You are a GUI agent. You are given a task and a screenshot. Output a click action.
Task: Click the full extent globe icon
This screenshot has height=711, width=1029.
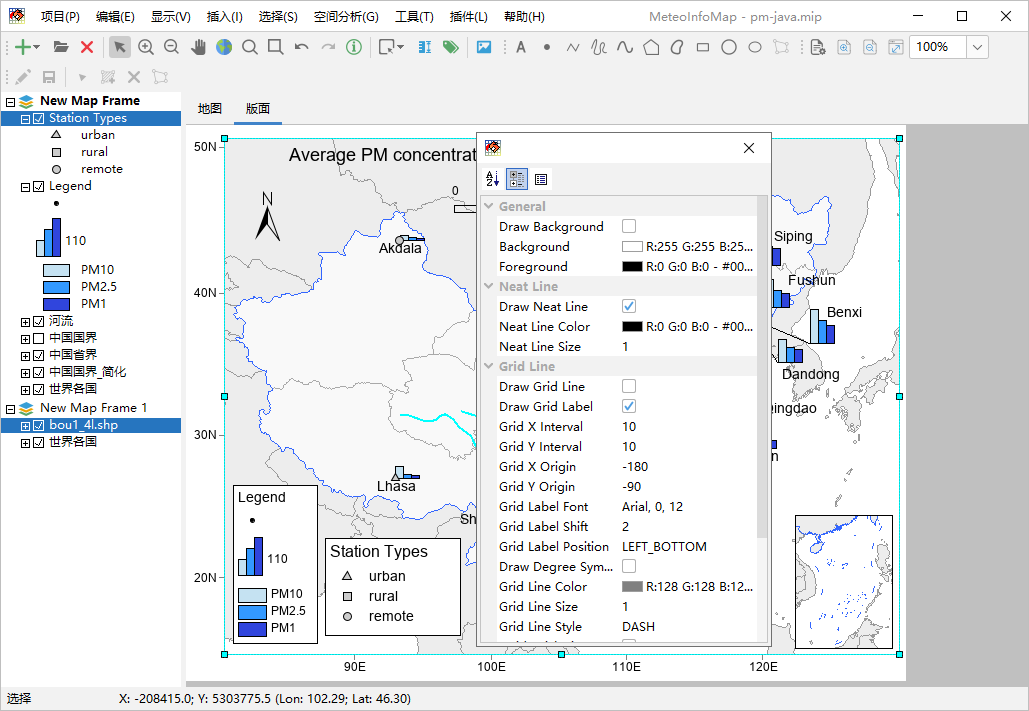click(224, 47)
